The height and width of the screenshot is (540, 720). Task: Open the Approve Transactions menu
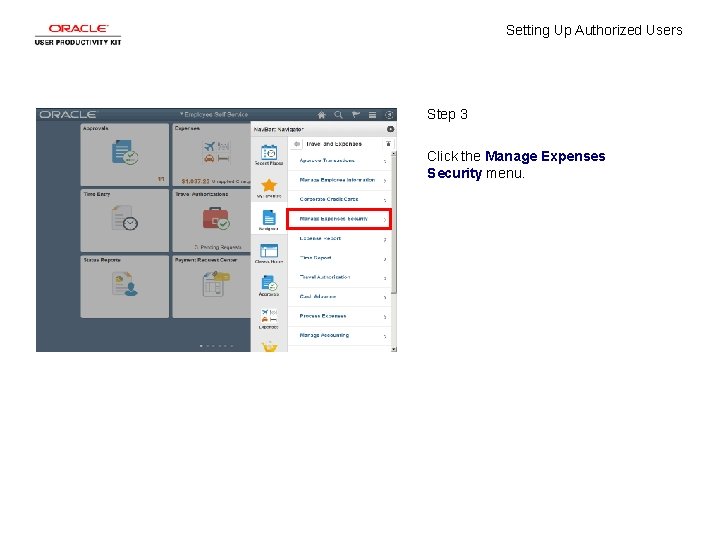(x=339, y=161)
